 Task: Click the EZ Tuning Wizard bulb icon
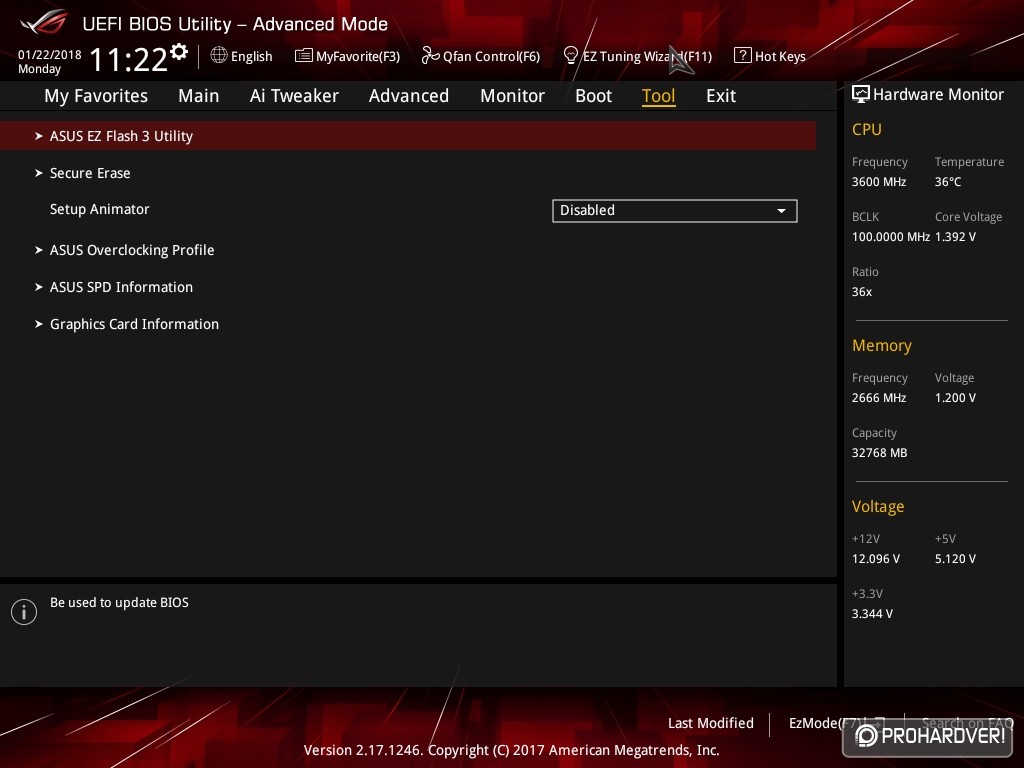[570, 56]
